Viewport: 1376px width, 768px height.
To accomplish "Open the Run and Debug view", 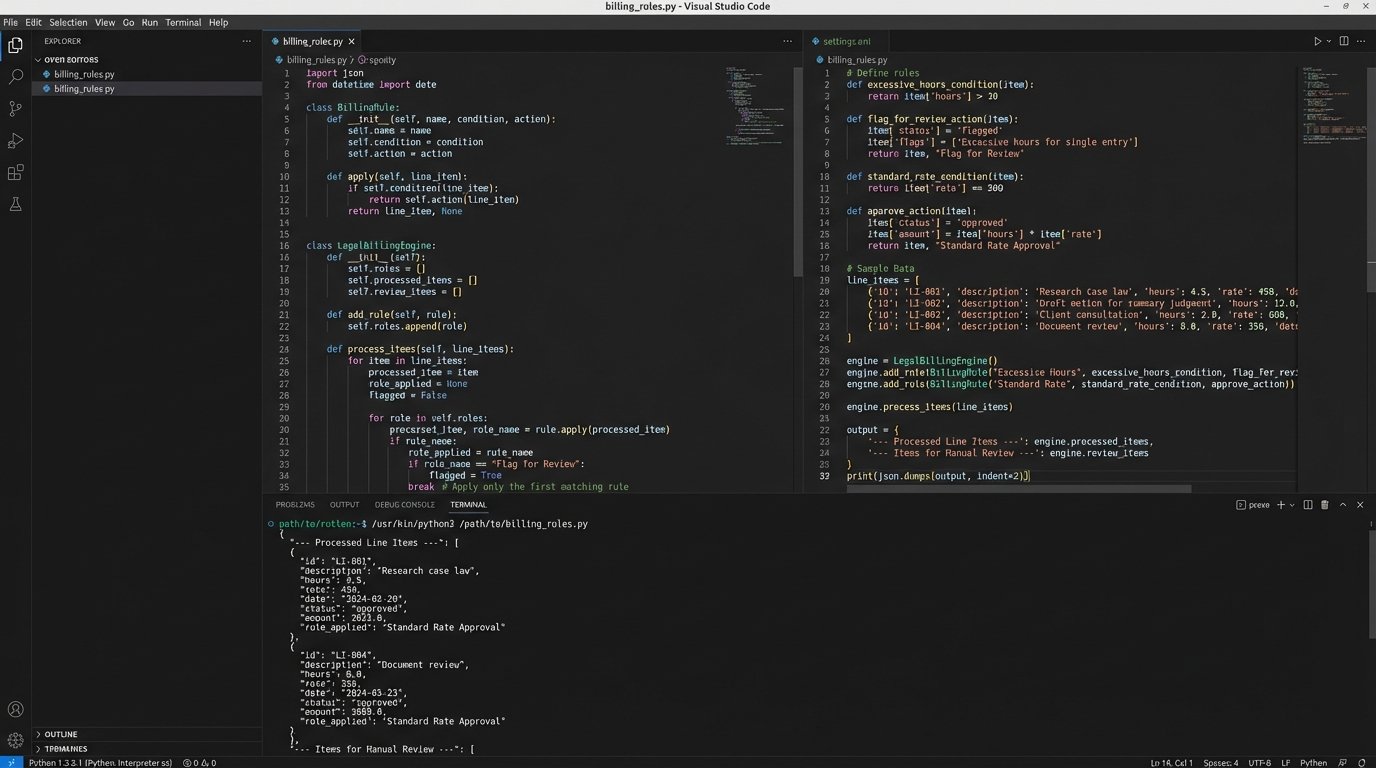I will point(15,141).
